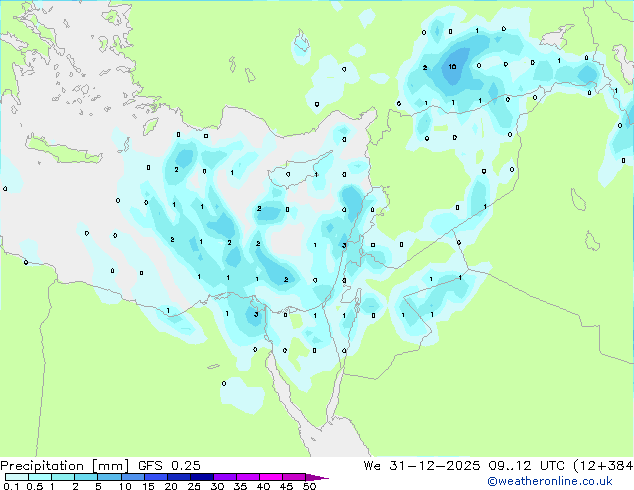The width and height of the screenshot is (634, 490).
Task: Click the 'We 31-12-2025' date text
Action: coord(422,465)
